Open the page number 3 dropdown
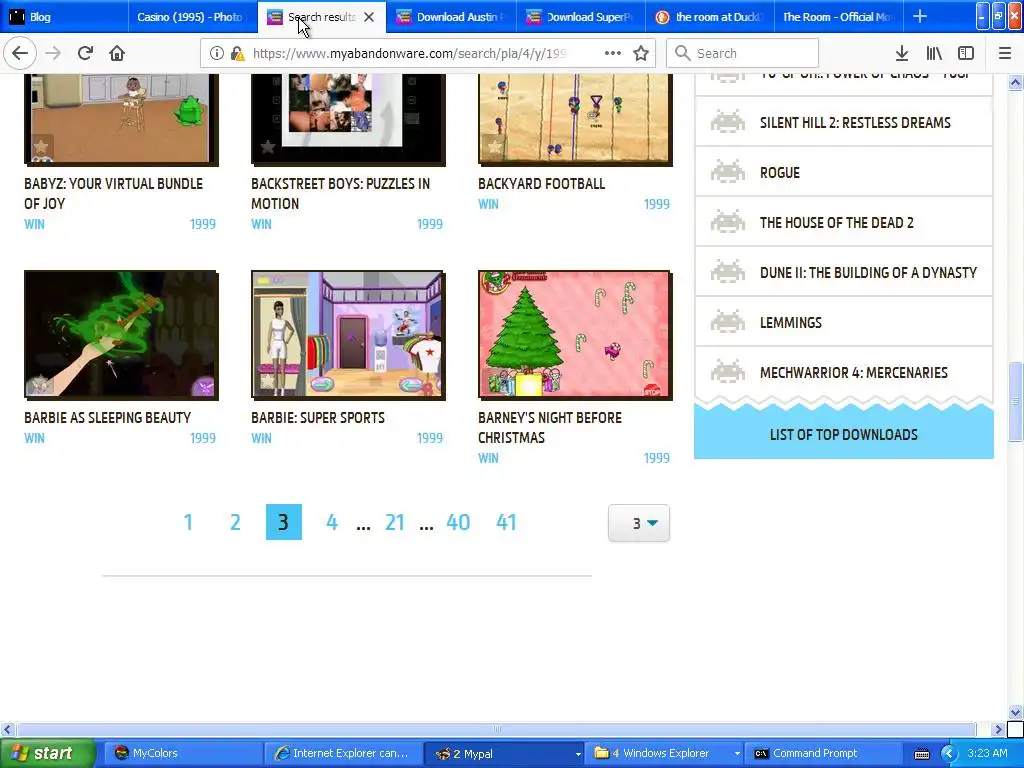This screenshot has width=1024, height=768. (x=639, y=523)
